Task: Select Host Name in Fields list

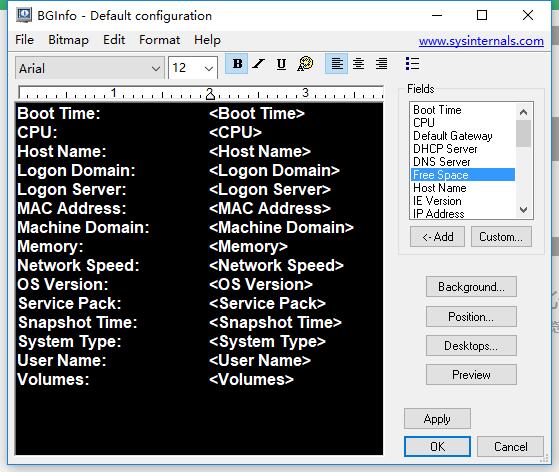Action: [463, 188]
